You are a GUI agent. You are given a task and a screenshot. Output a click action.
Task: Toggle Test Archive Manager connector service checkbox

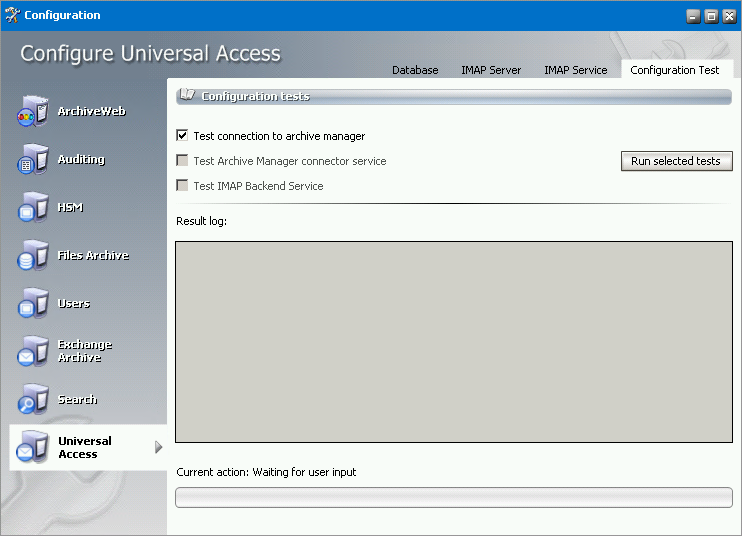(x=182, y=161)
